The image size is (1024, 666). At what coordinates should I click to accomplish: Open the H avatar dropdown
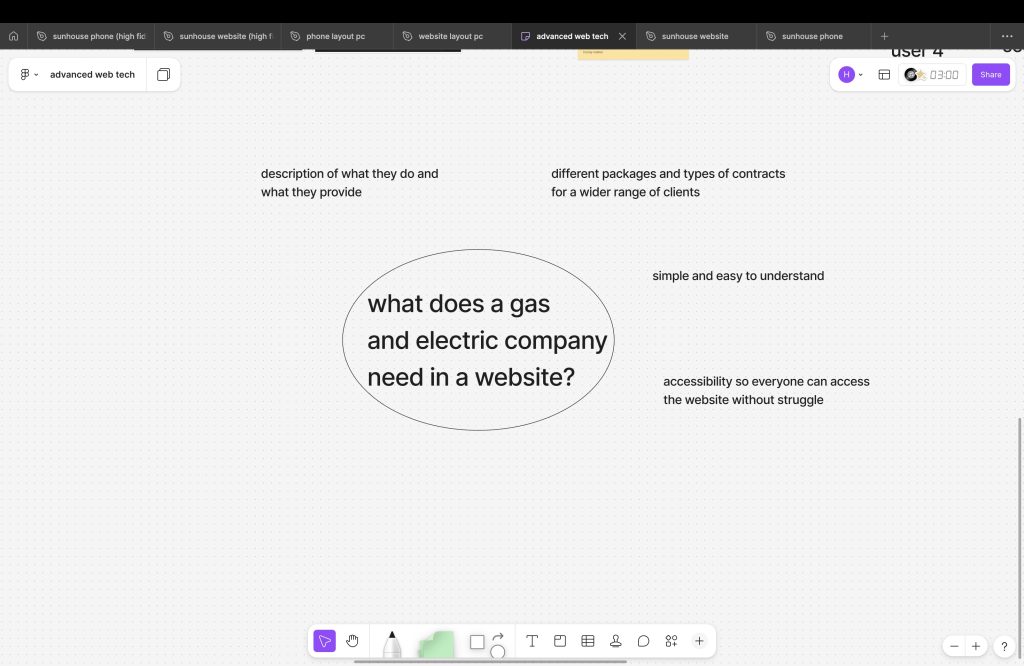[850, 75]
